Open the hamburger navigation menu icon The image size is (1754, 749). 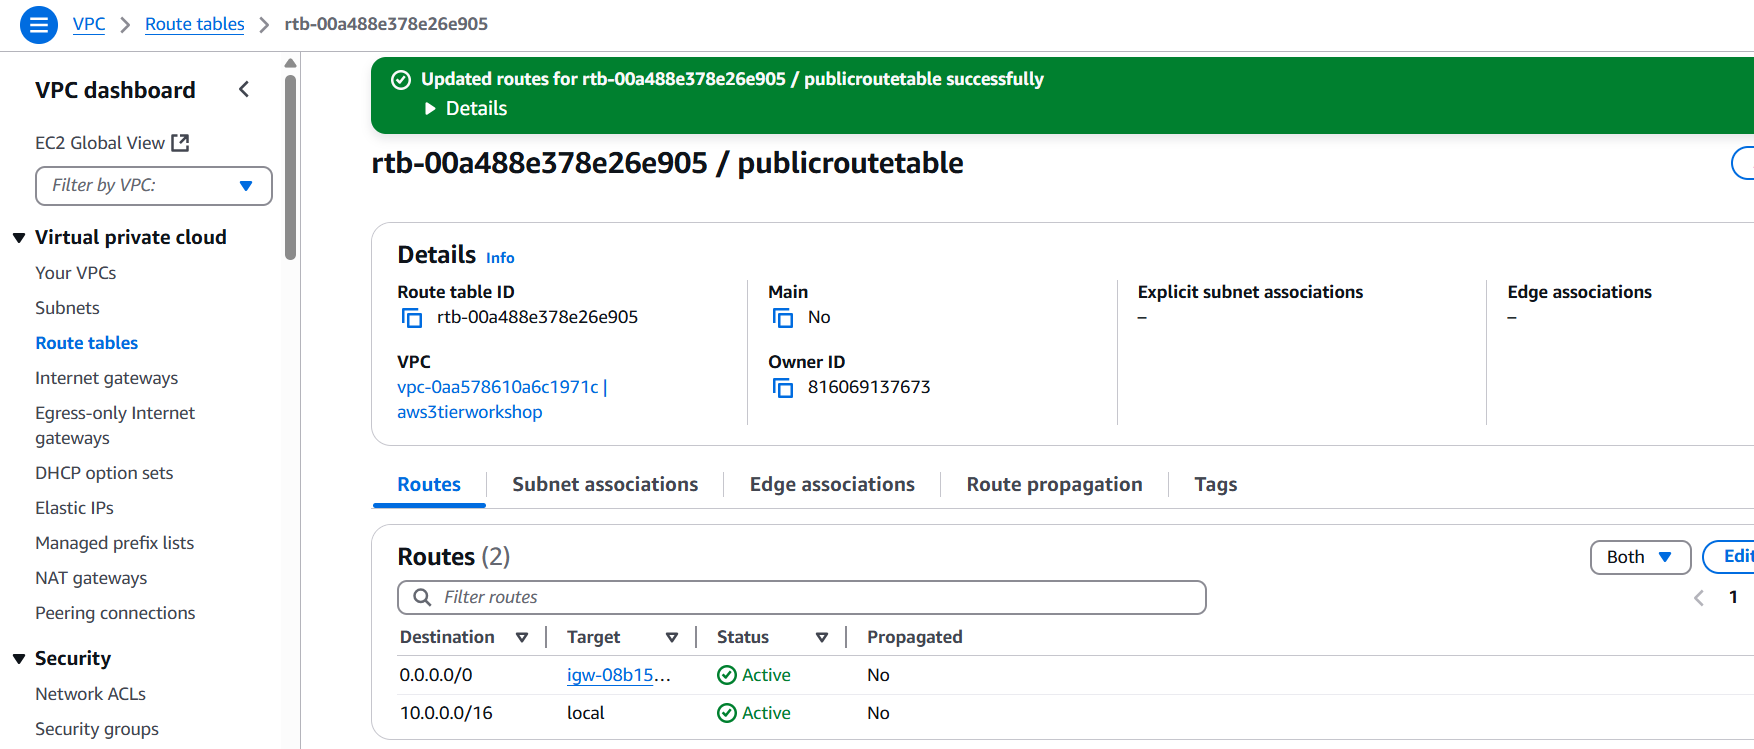tap(38, 24)
